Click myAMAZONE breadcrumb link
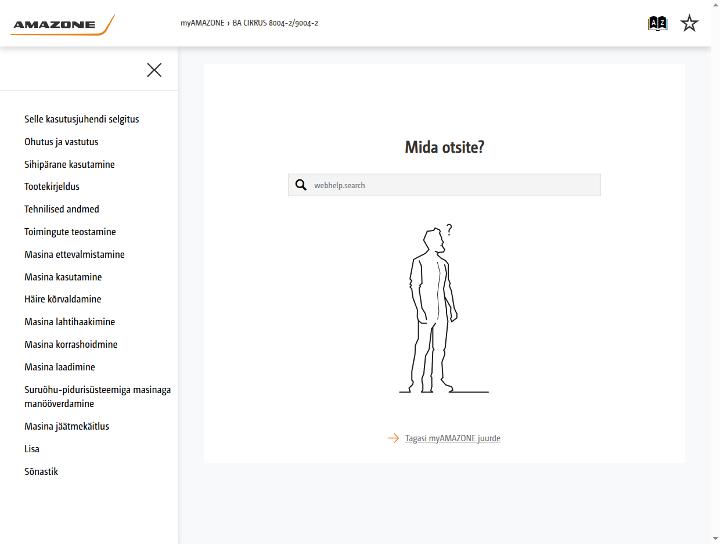 [x=202, y=23]
